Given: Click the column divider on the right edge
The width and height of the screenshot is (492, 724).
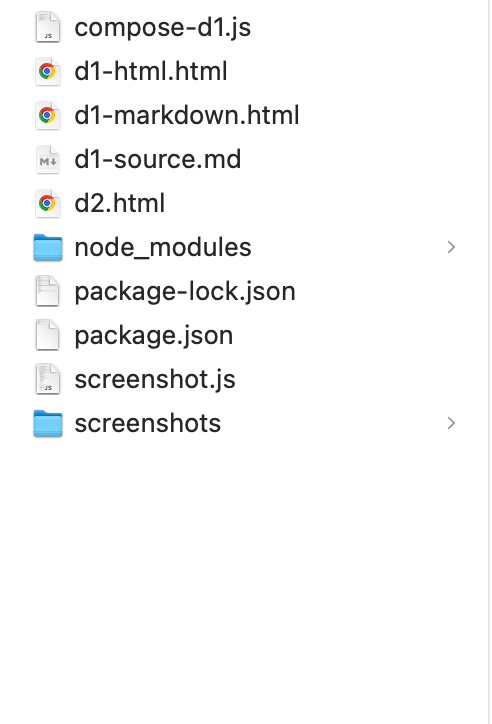Looking at the screenshot, I should (x=489, y=362).
